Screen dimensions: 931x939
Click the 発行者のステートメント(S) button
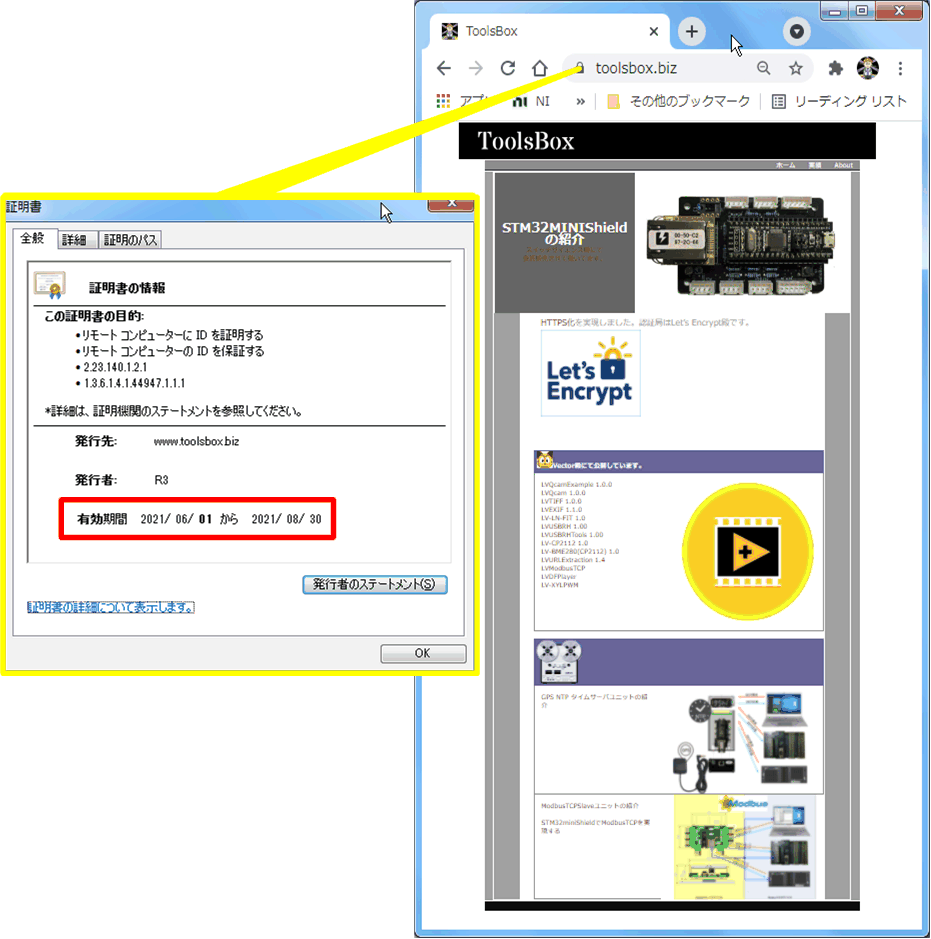click(375, 584)
